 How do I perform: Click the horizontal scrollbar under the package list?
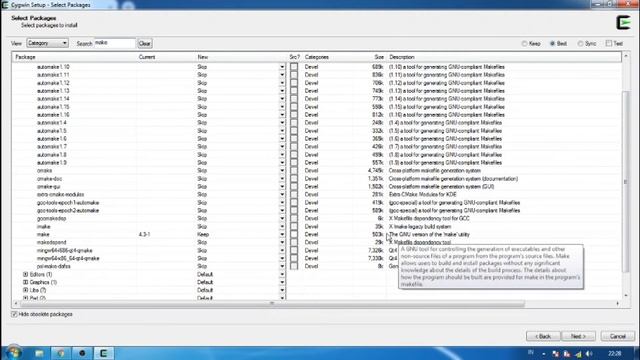click(271, 304)
